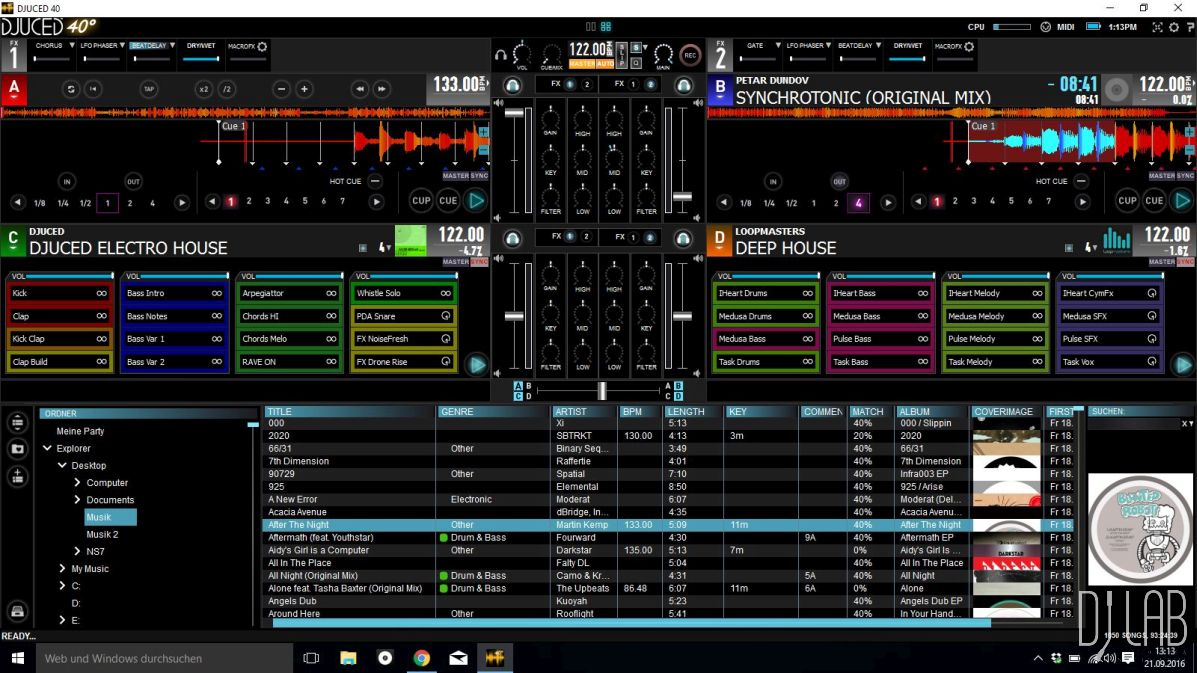Click the fast forward button on deck A
Viewport: 1197px width, 673px height.
381,89
